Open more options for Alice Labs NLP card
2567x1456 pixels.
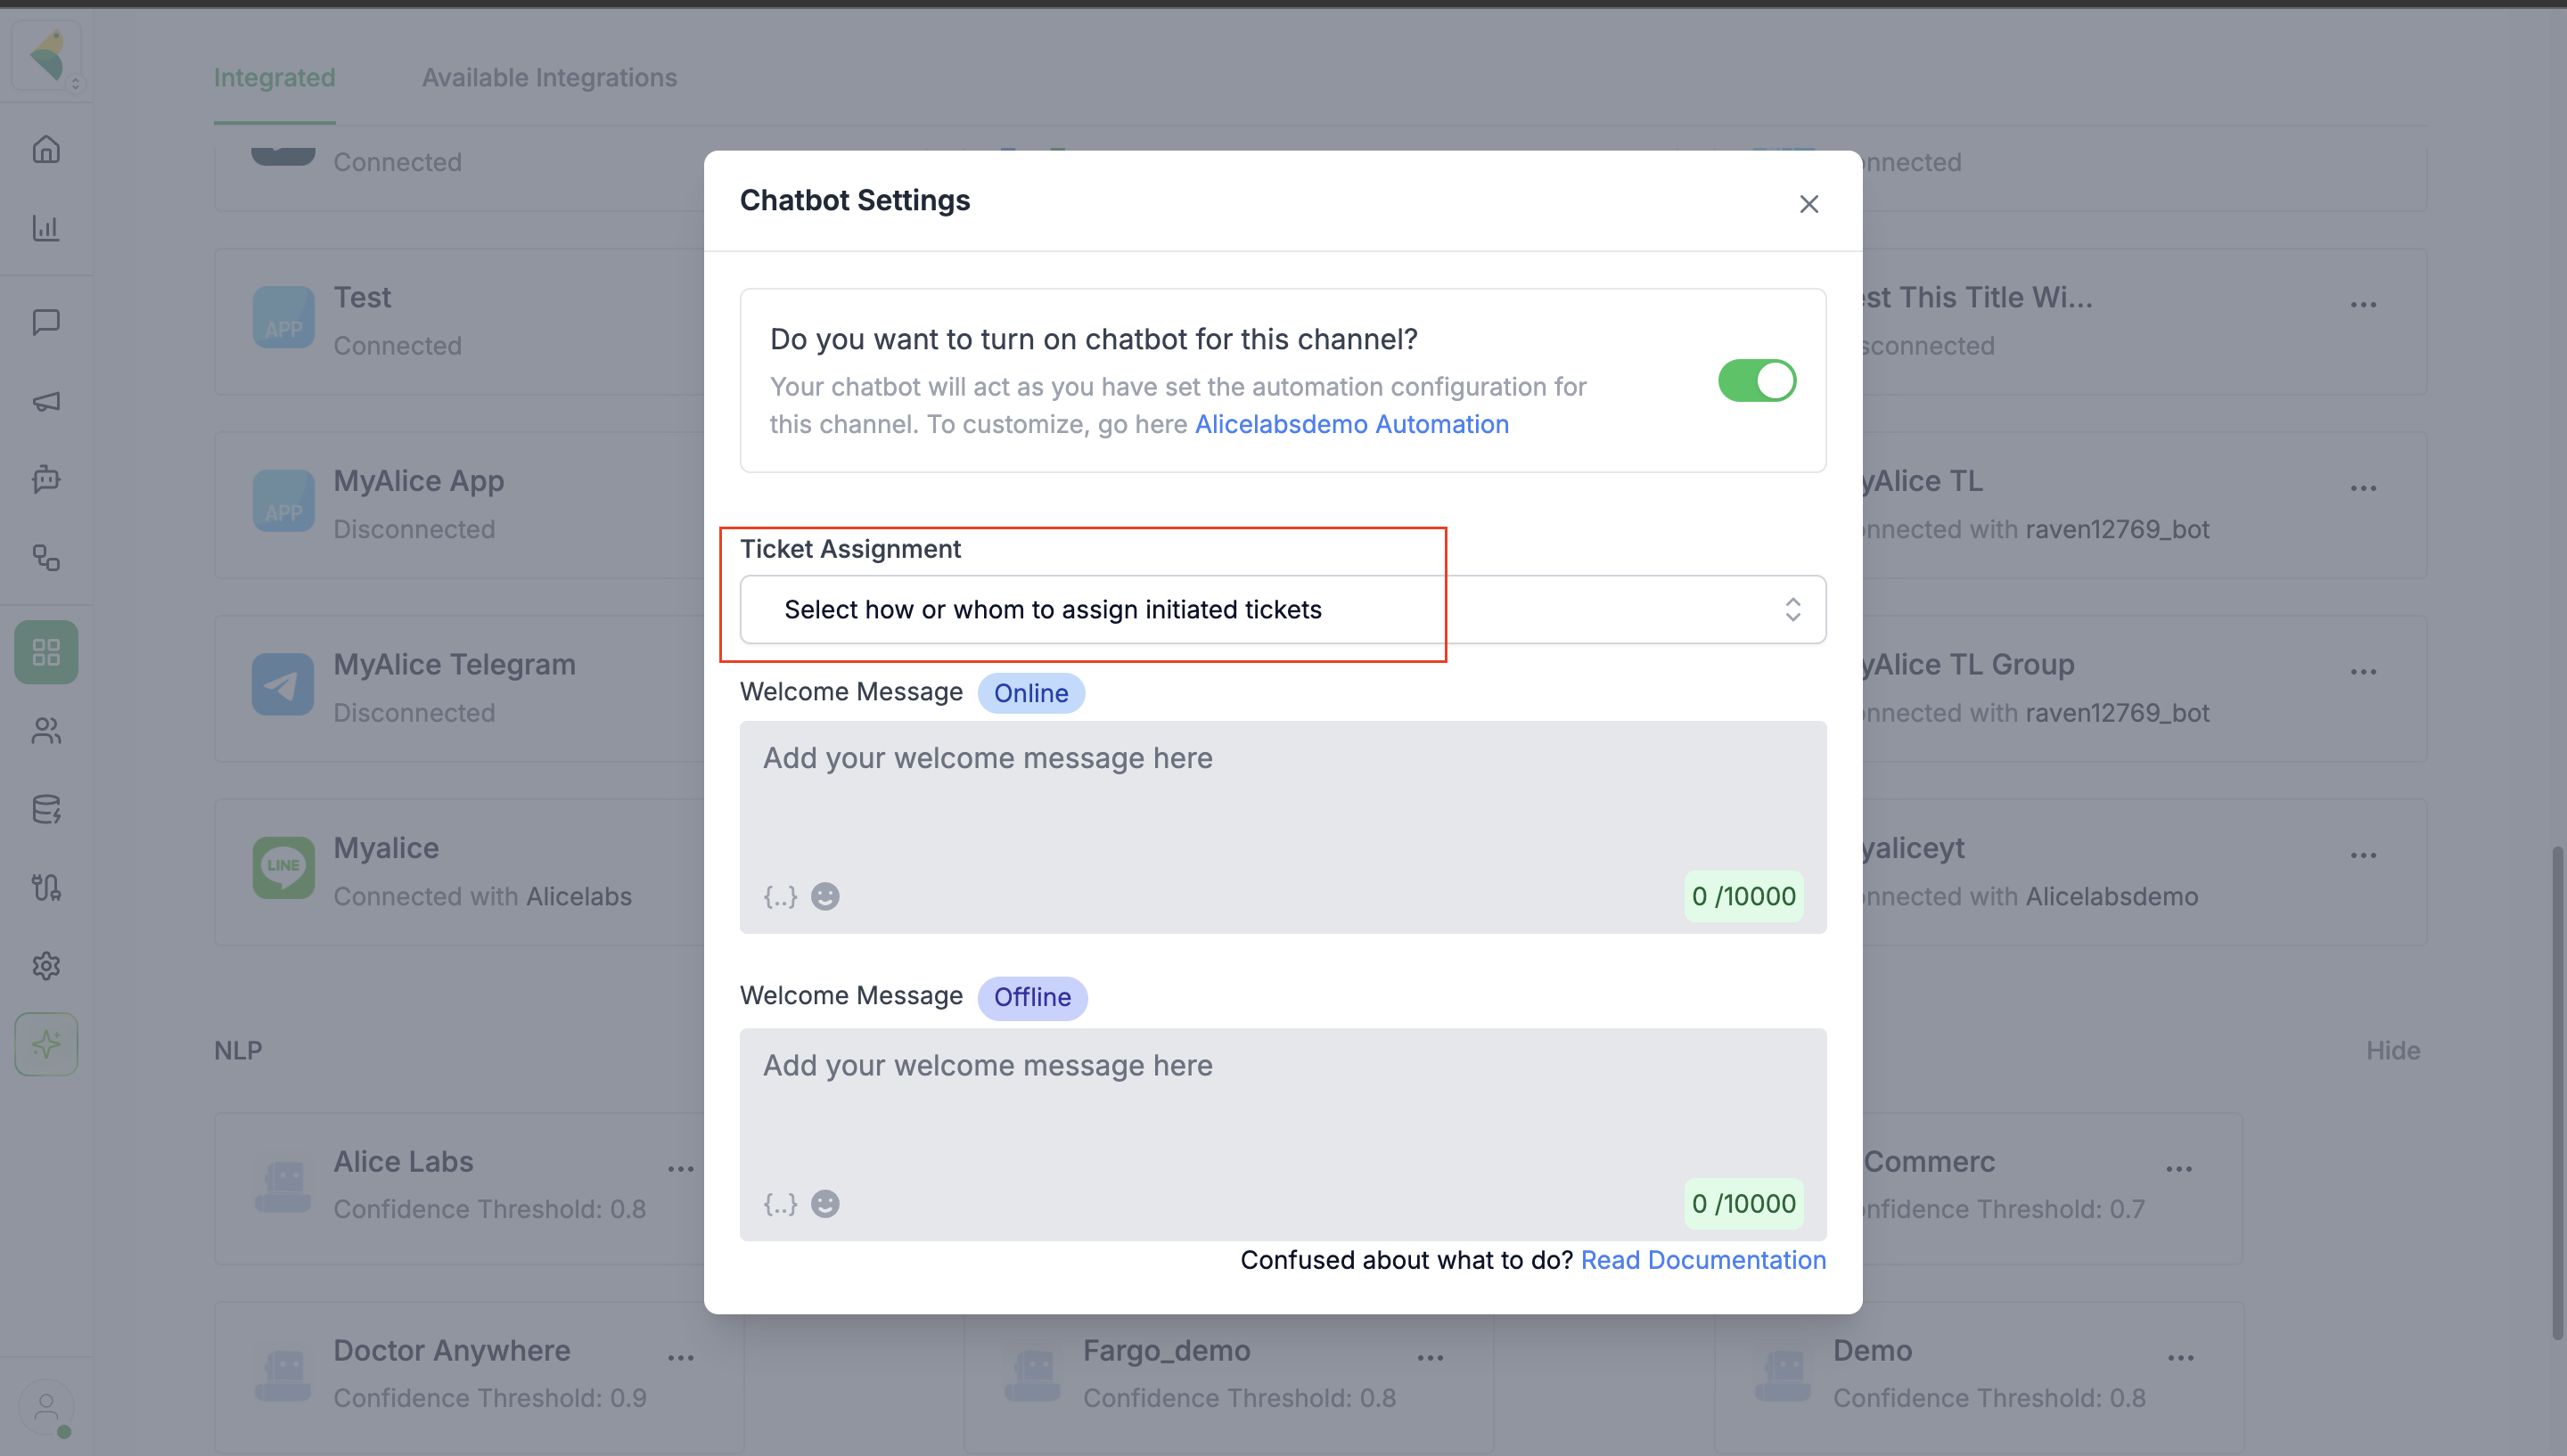coord(681,1169)
